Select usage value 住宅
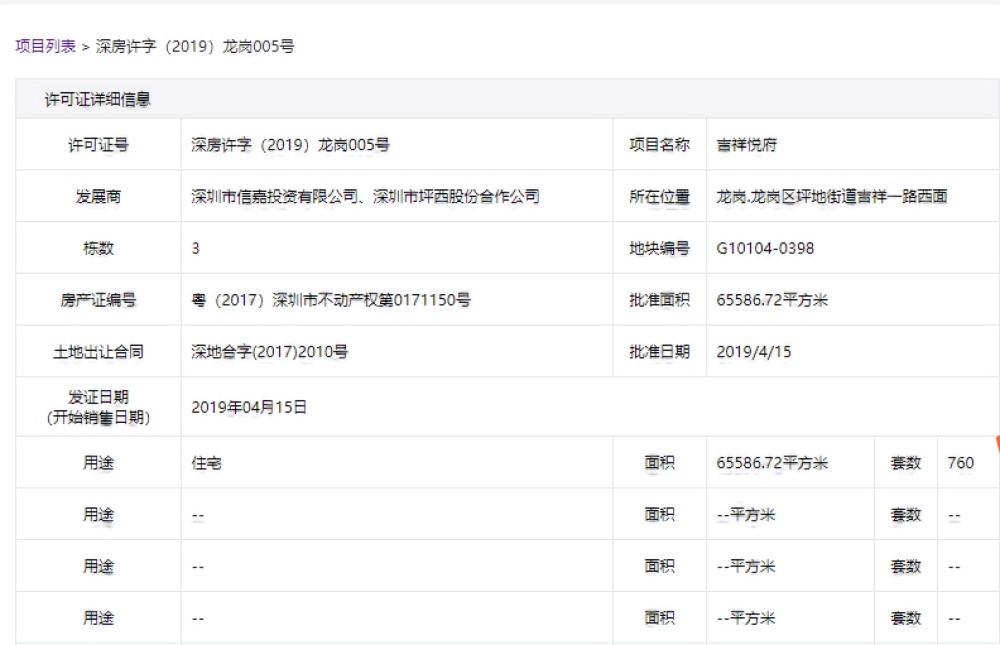The width and height of the screenshot is (1000, 645). 206,463
